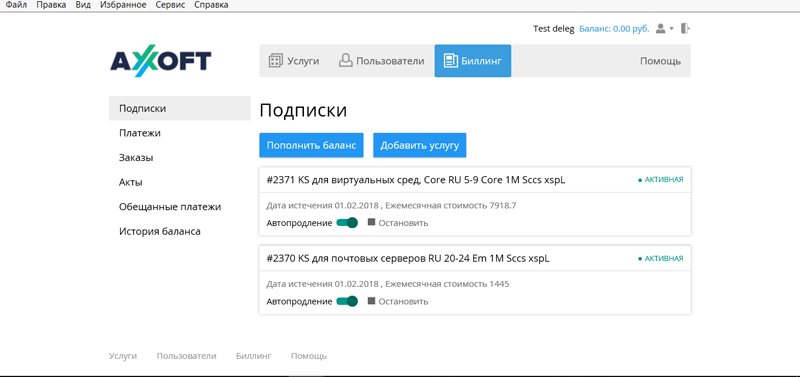The height and width of the screenshot is (377, 800).
Task: Toggle Автопродление for subscription #2370
Action: coord(347,301)
